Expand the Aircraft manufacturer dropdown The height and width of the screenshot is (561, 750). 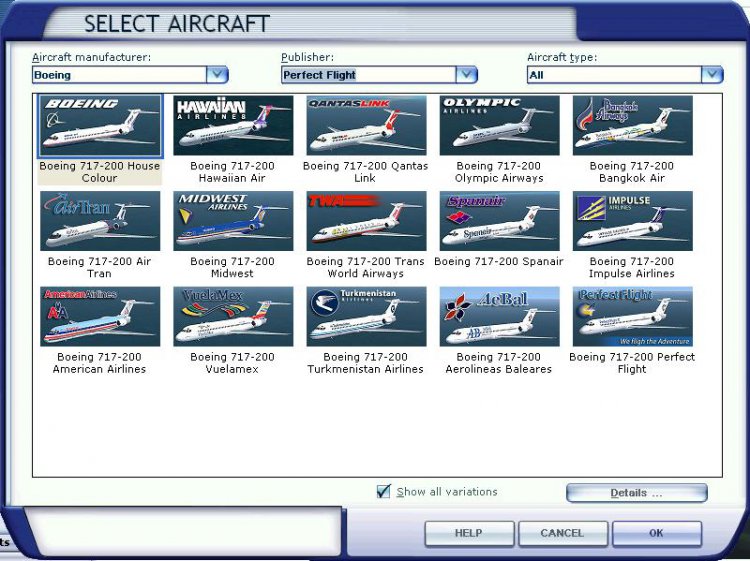coord(217,75)
